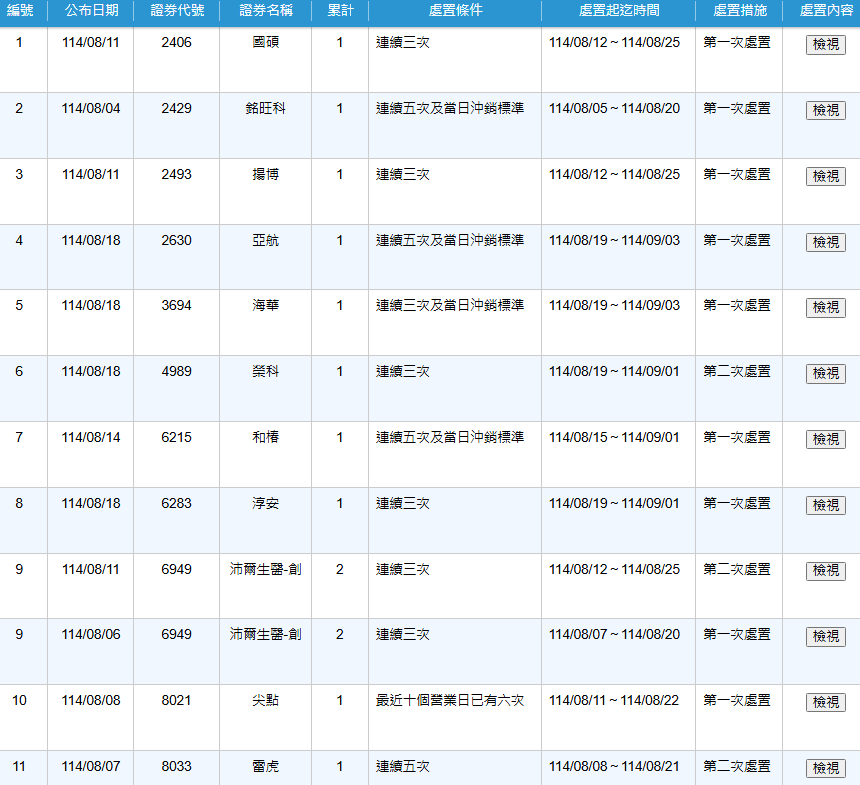The width and height of the screenshot is (860, 785).
Task: View disposition details for 海華 3694
Action: [x=825, y=307]
